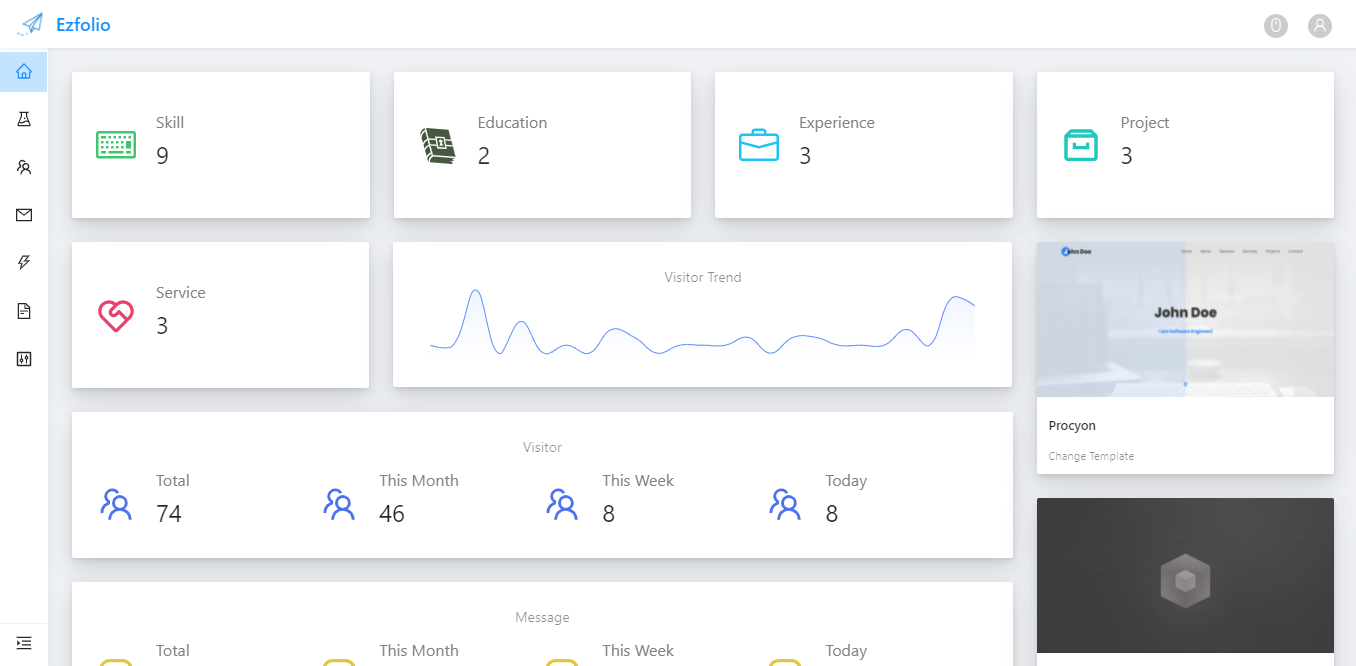Open the Experience card
The image size is (1356, 666).
click(863, 145)
